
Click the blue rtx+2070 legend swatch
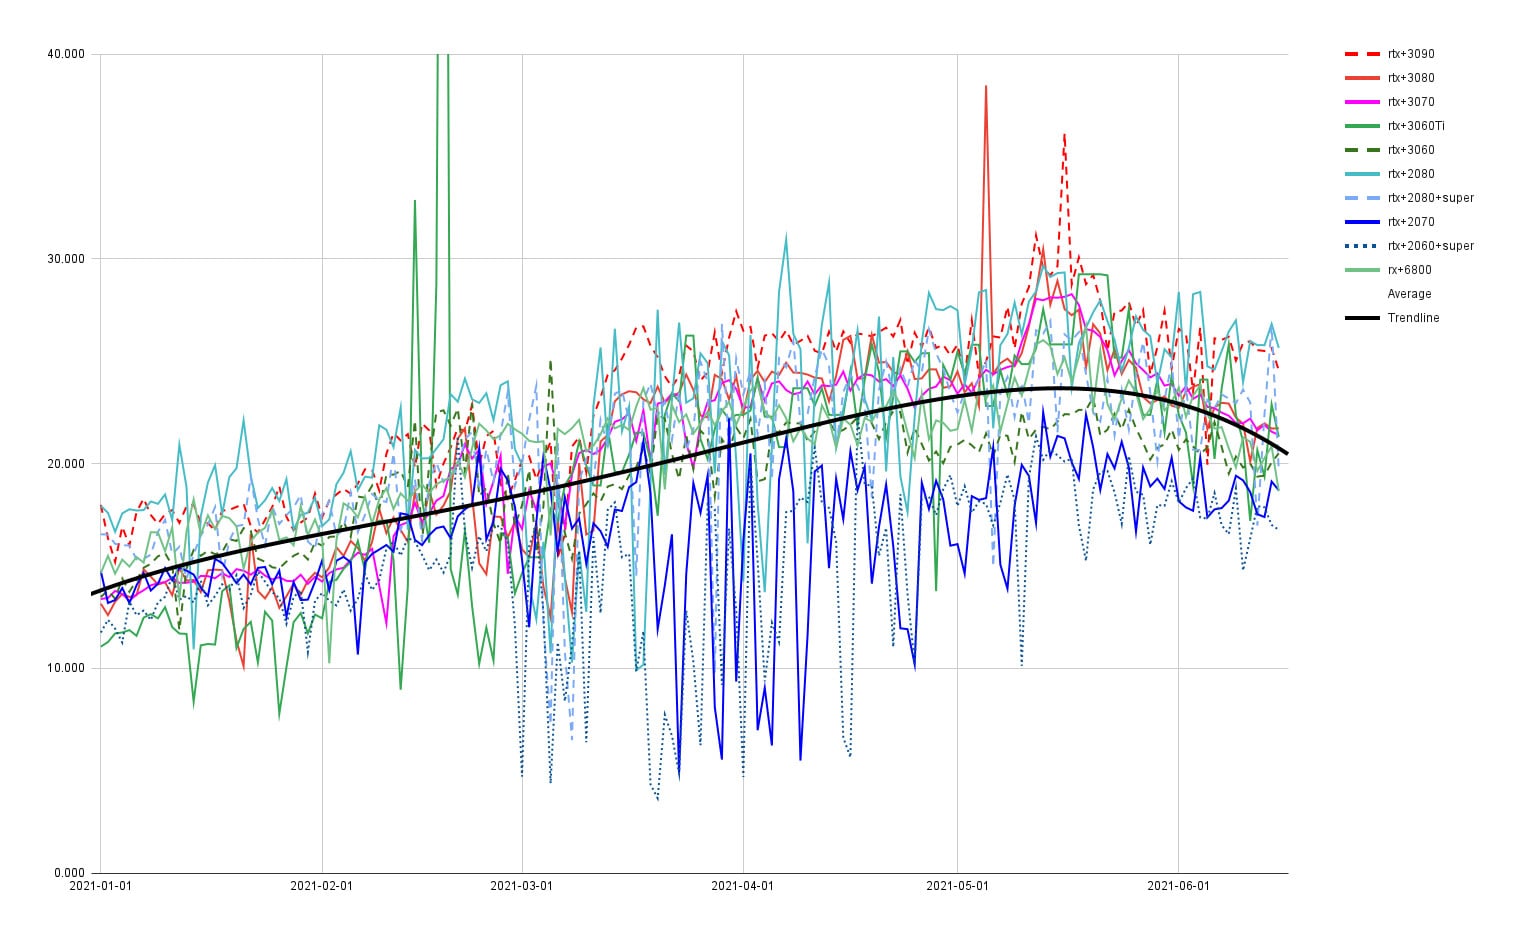pos(1361,222)
